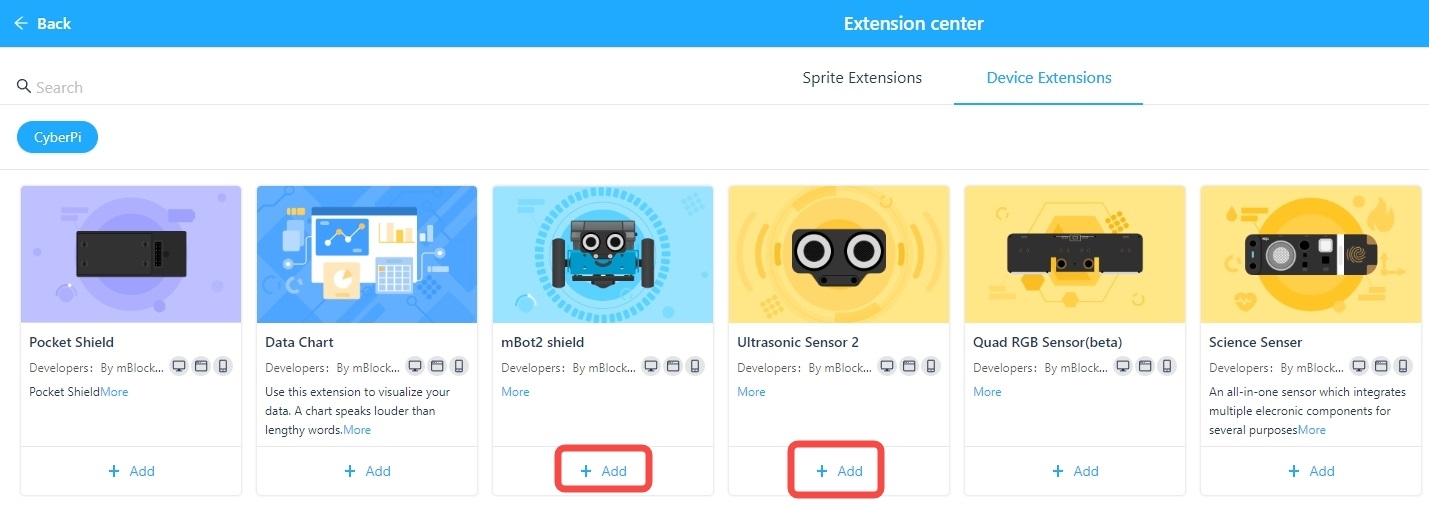Click the search magnifier icon

(24, 87)
